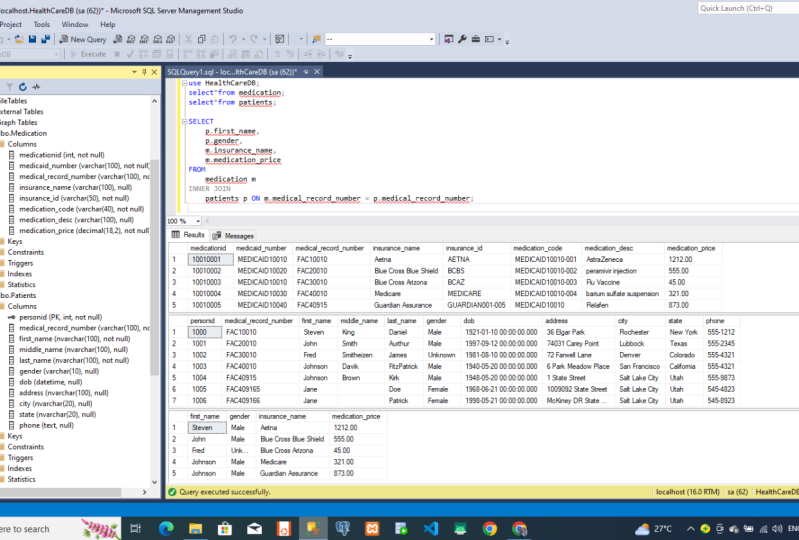
Task: Close the Object Explorer panel
Action: pyautogui.click(x=154, y=72)
